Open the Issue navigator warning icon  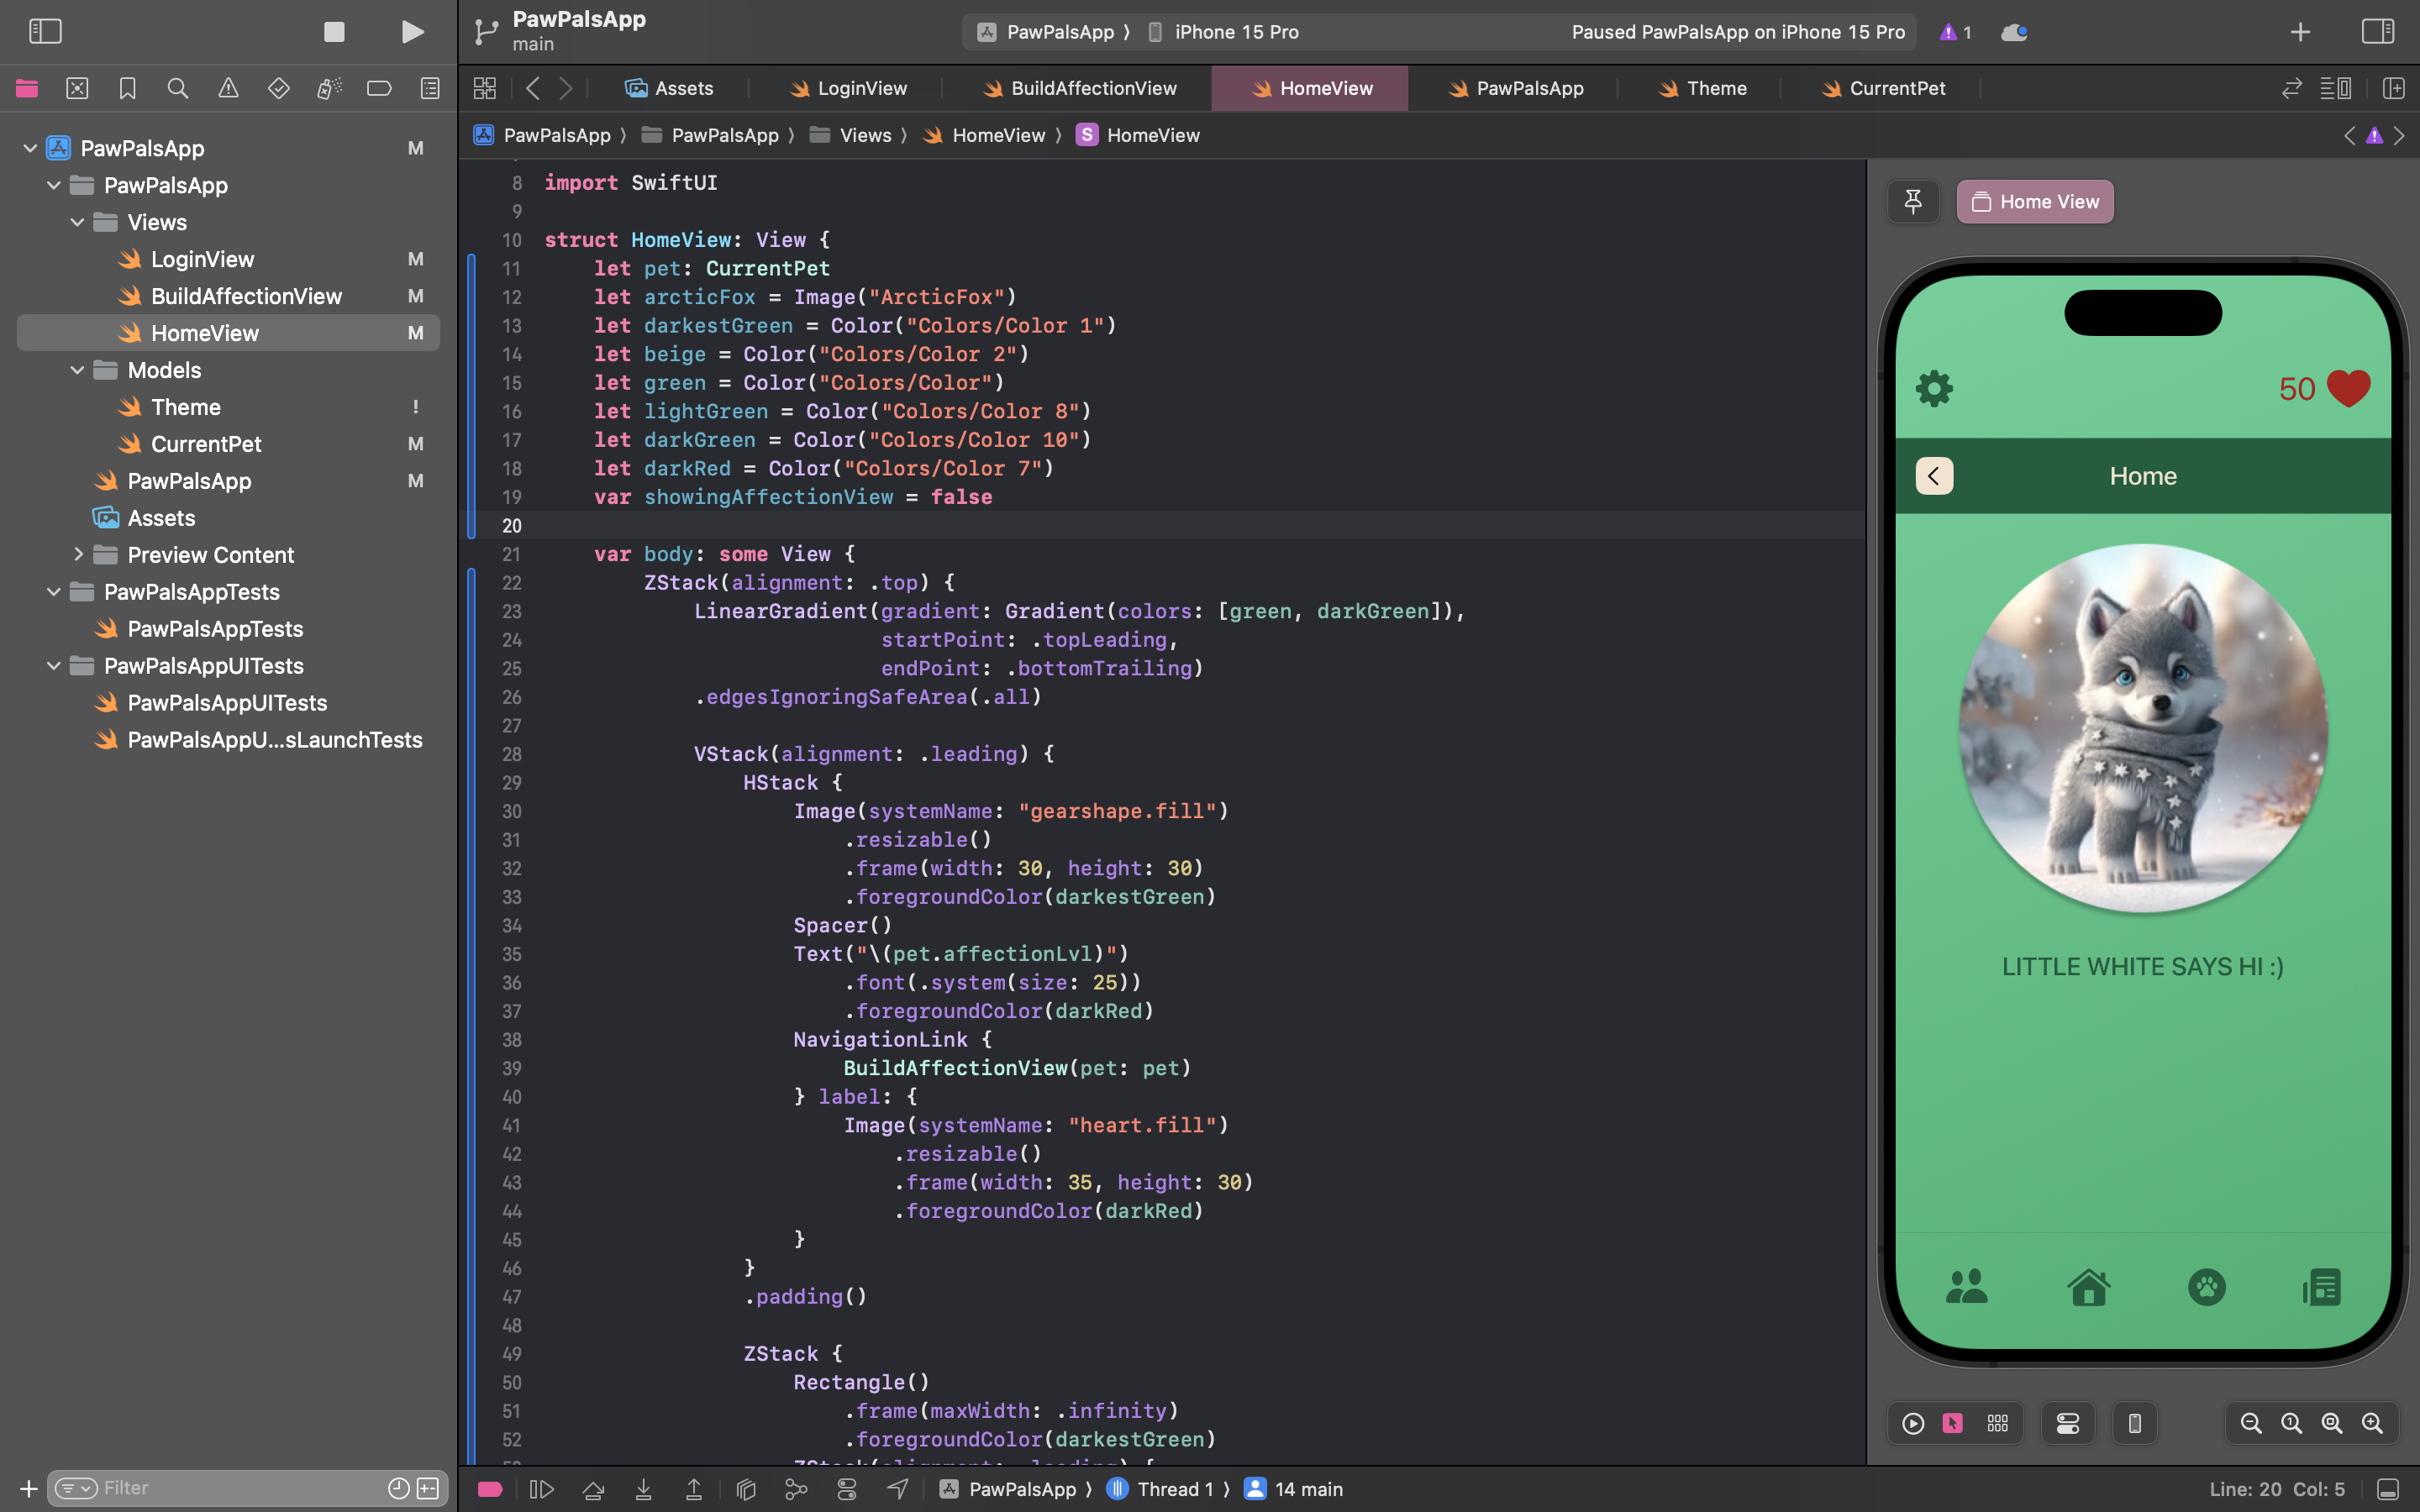click(228, 89)
